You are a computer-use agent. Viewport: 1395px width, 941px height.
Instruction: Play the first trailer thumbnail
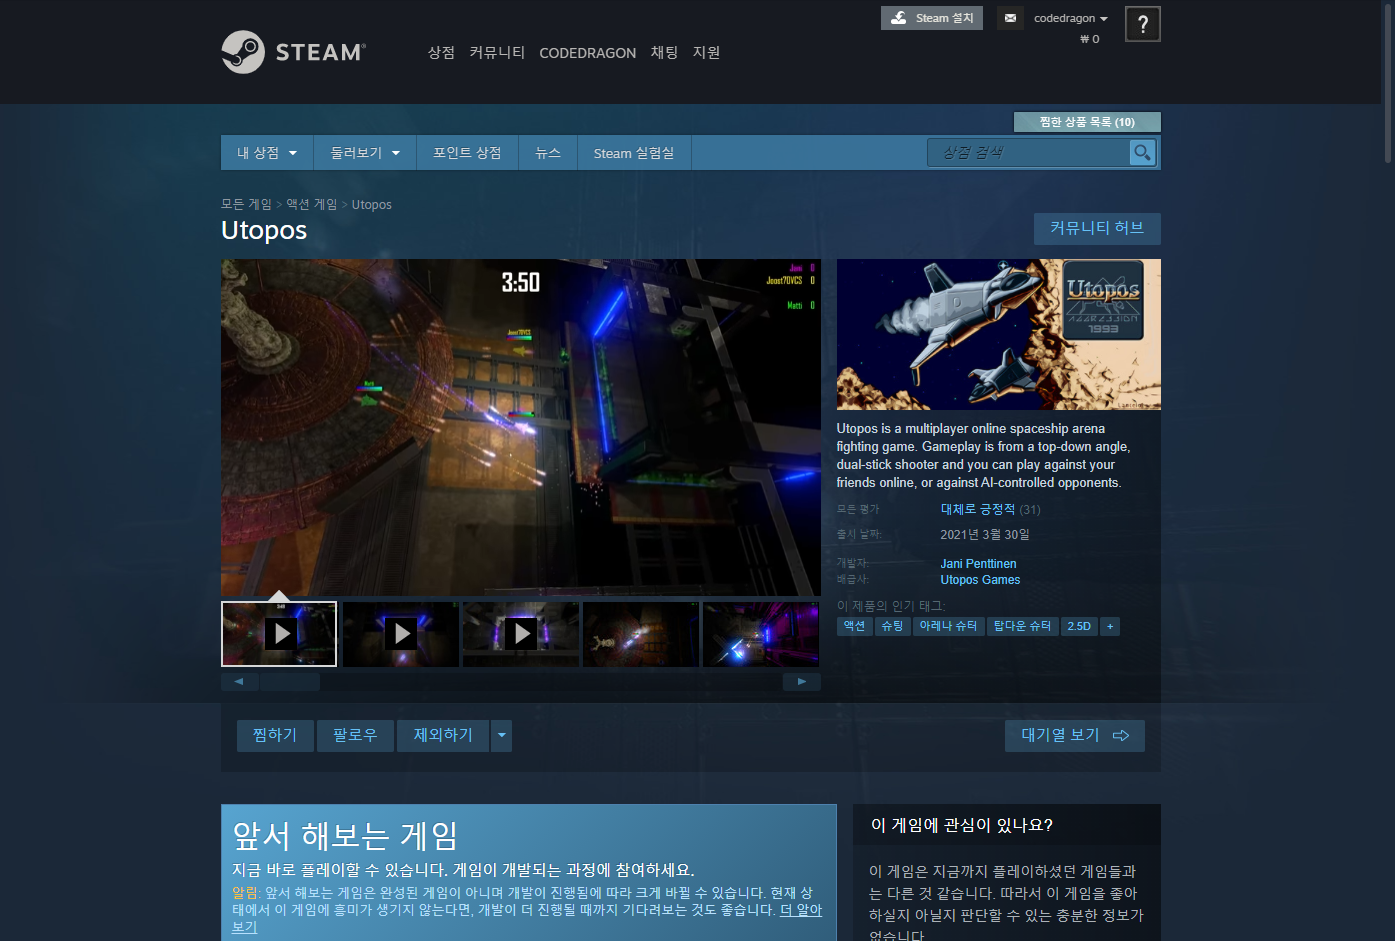pyautogui.click(x=279, y=634)
